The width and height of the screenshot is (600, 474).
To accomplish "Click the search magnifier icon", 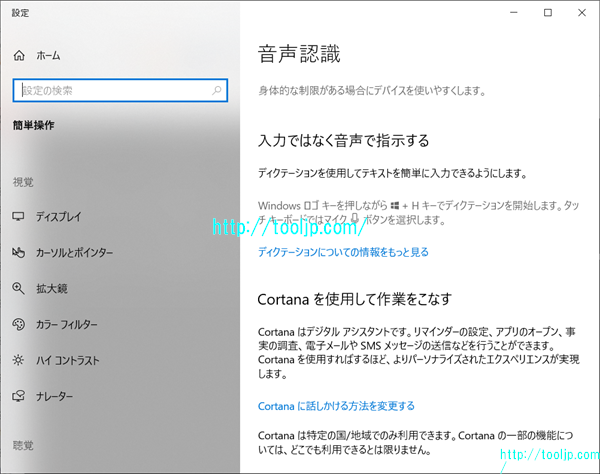I will 217,91.
